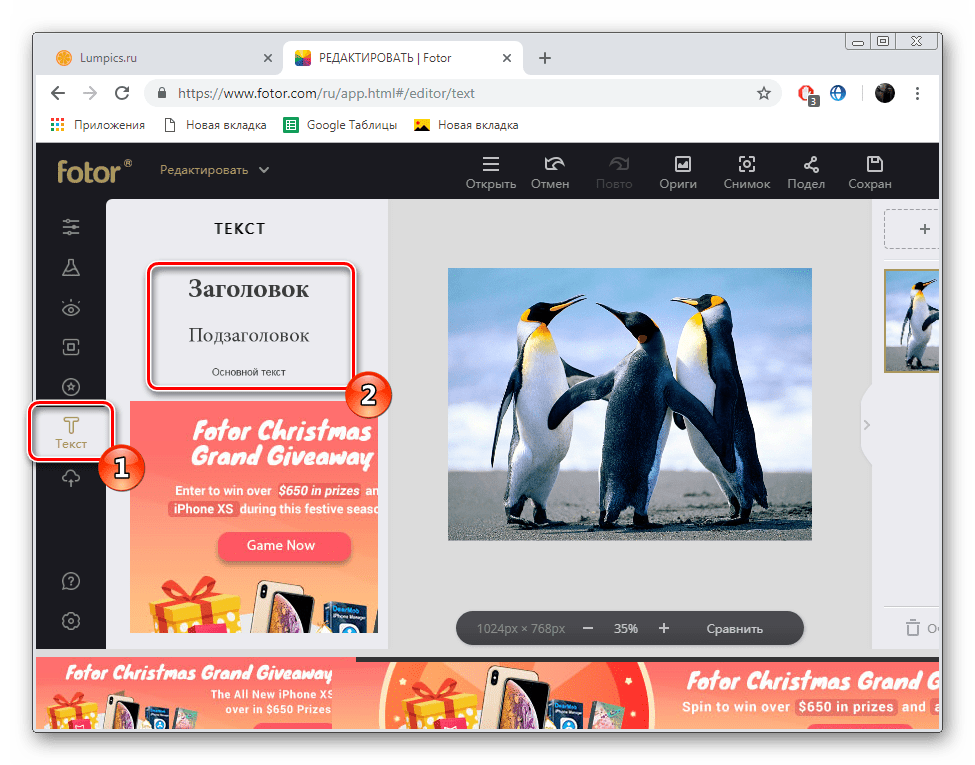The image size is (975, 765).
Task: Open the Basic adjustments sliders icon
Action: tap(71, 228)
